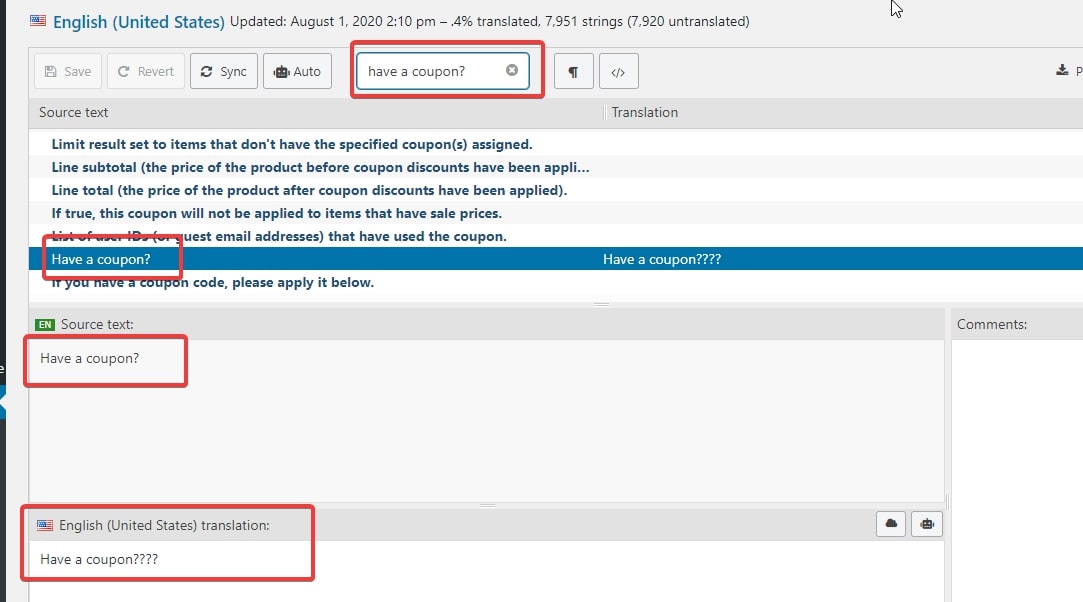
Task: Select row 'If you have a coupon code...'
Action: click(x=556, y=282)
